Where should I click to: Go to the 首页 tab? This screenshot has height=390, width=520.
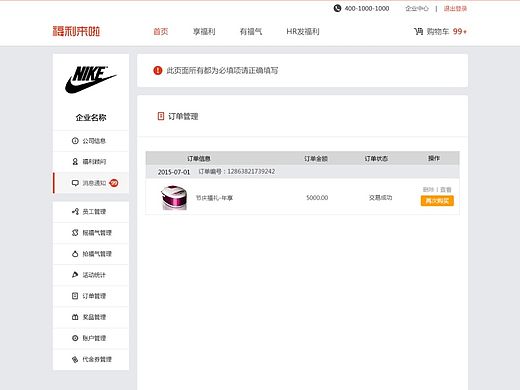click(161, 31)
